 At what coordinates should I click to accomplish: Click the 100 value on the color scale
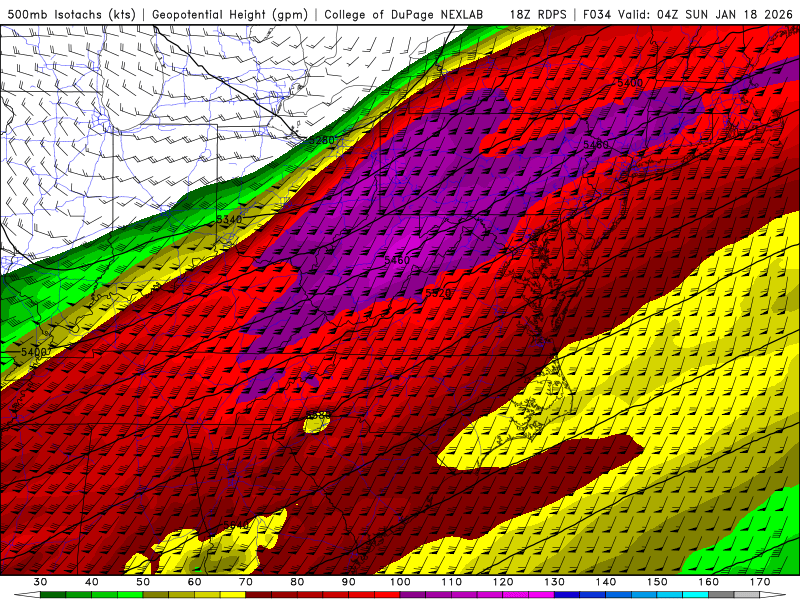tap(400, 582)
